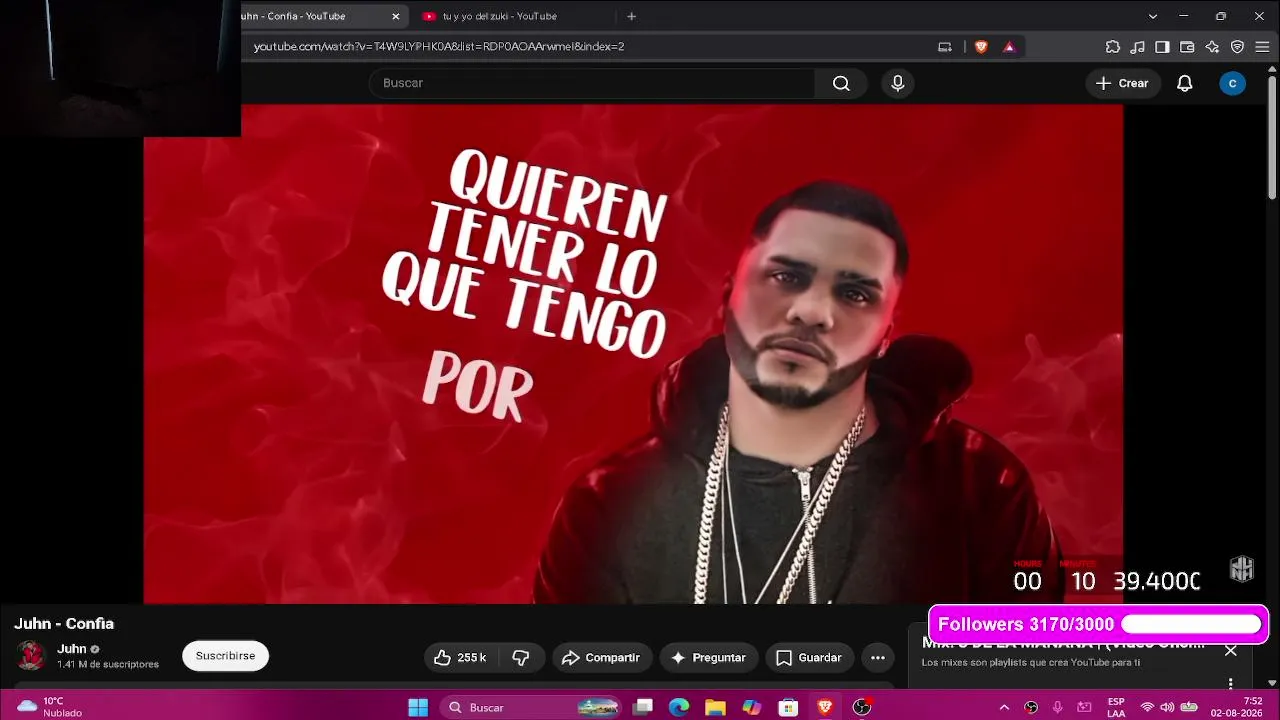Open Task View on the taskbar
Image resolution: width=1280 pixels, height=720 pixels.
[x=643, y=707]
